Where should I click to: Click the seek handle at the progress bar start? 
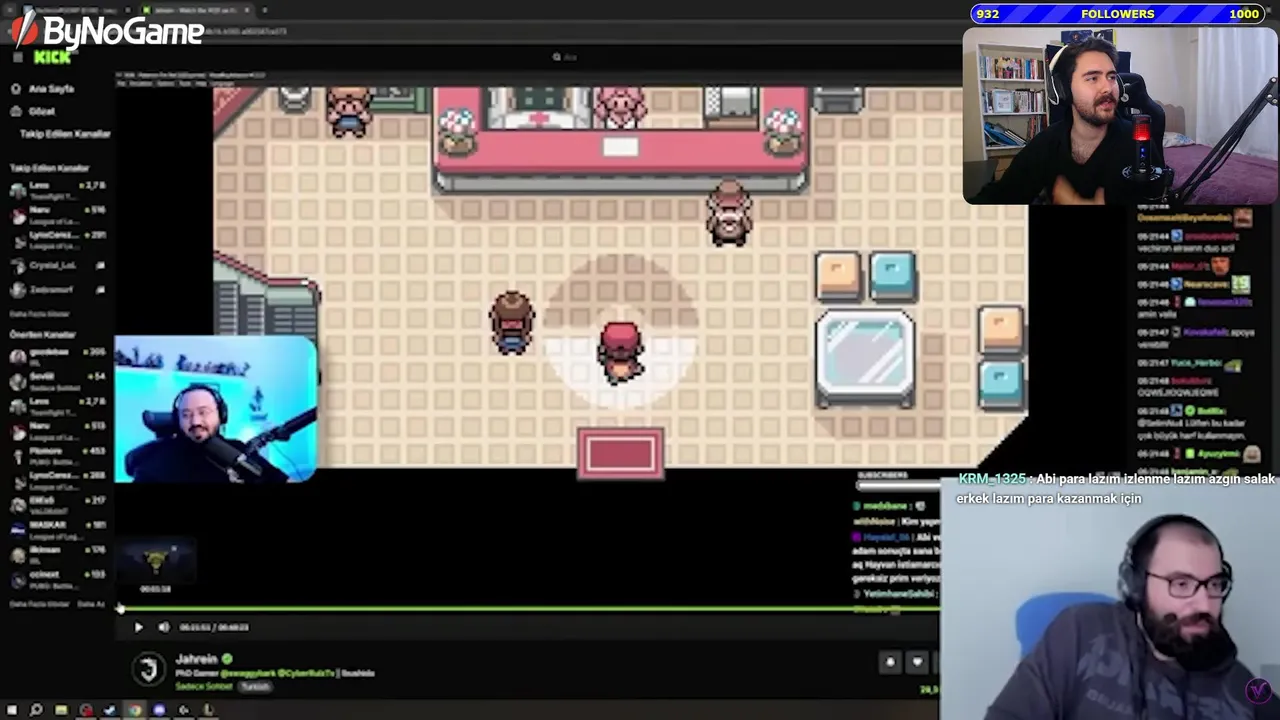pos(120,608)
